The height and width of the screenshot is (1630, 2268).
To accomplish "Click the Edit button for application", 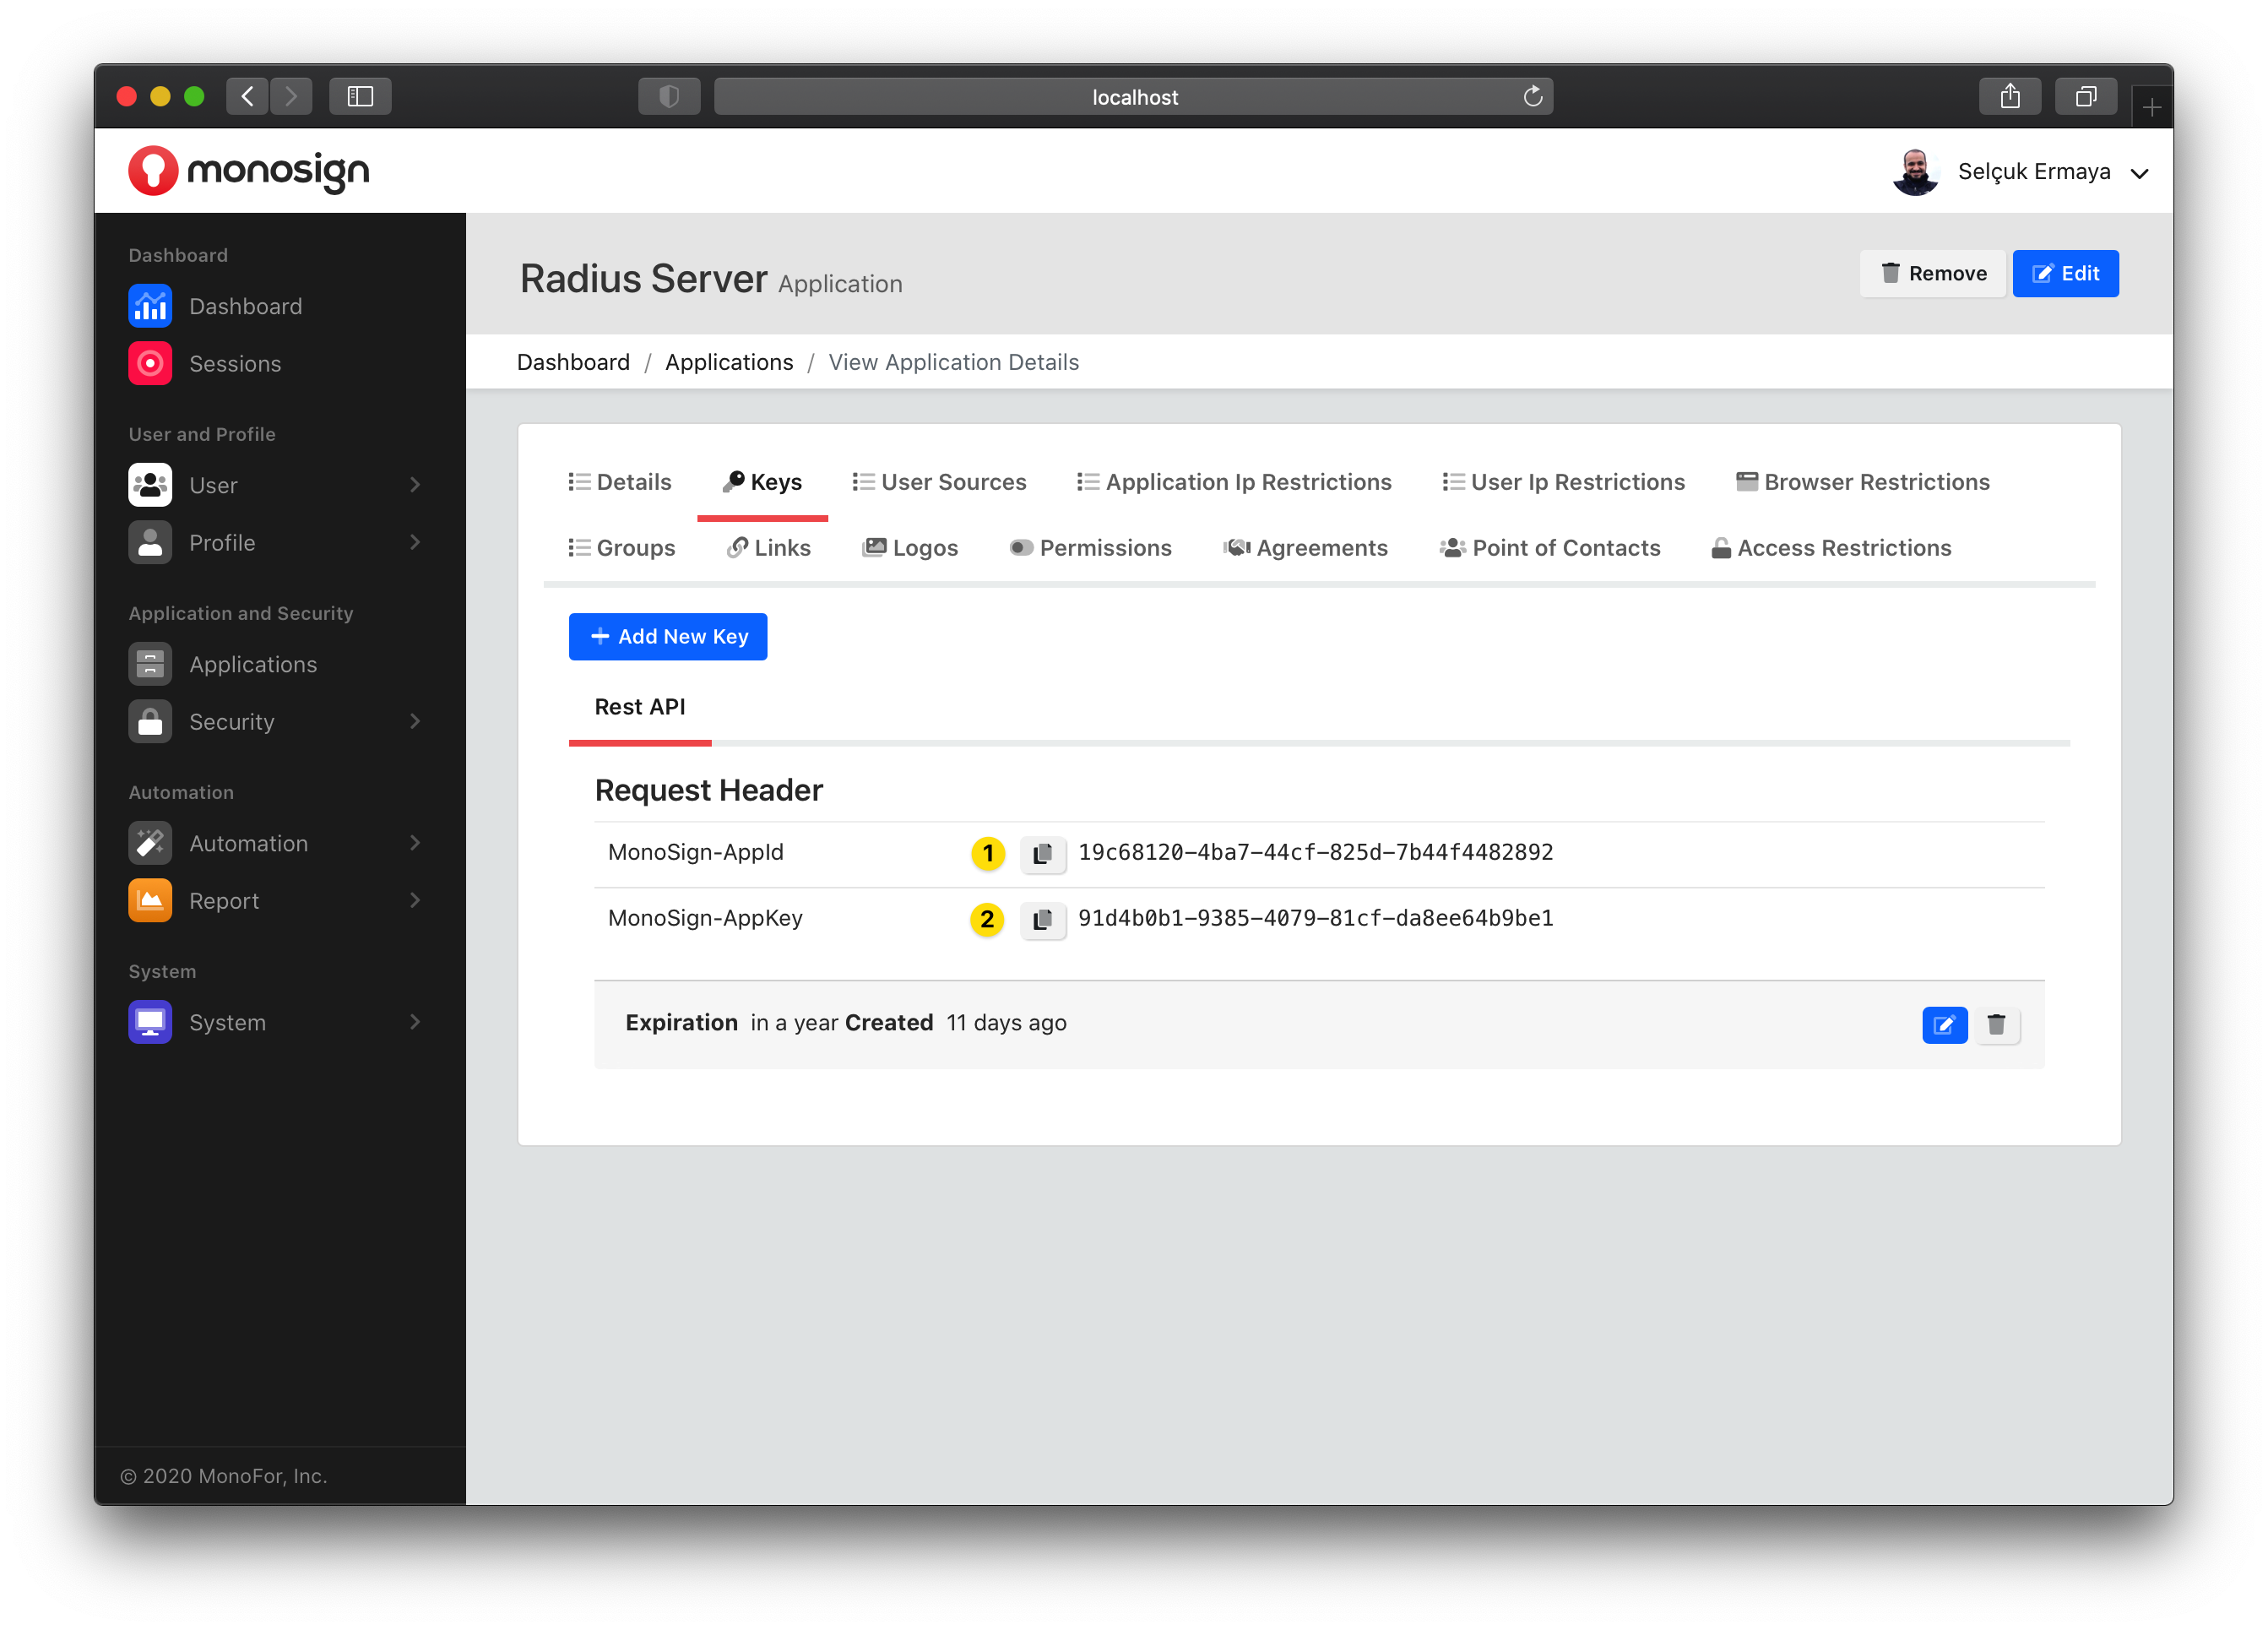I will point(2065,273).
